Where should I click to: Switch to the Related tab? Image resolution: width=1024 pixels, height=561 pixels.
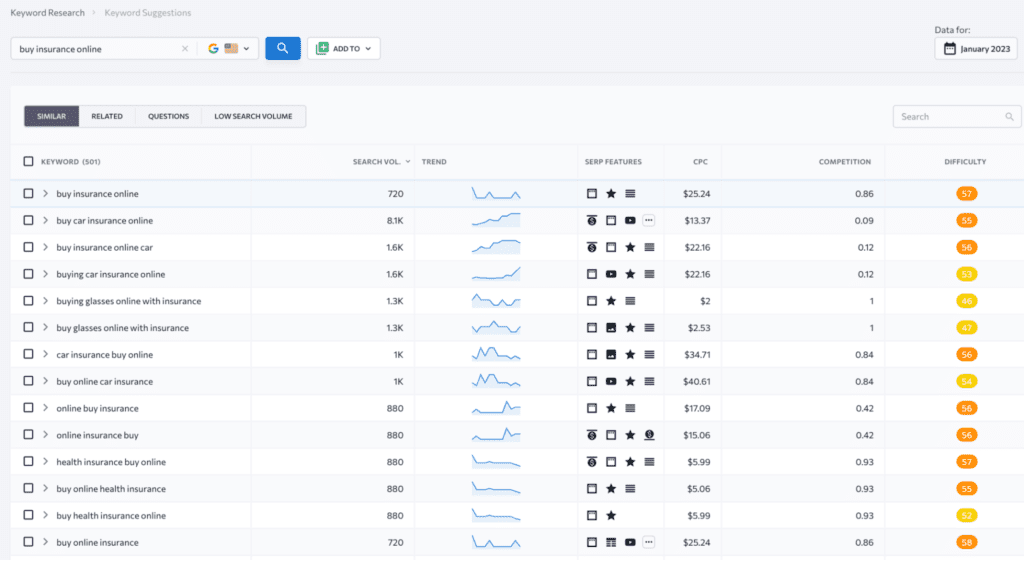(x=107, y=117)
